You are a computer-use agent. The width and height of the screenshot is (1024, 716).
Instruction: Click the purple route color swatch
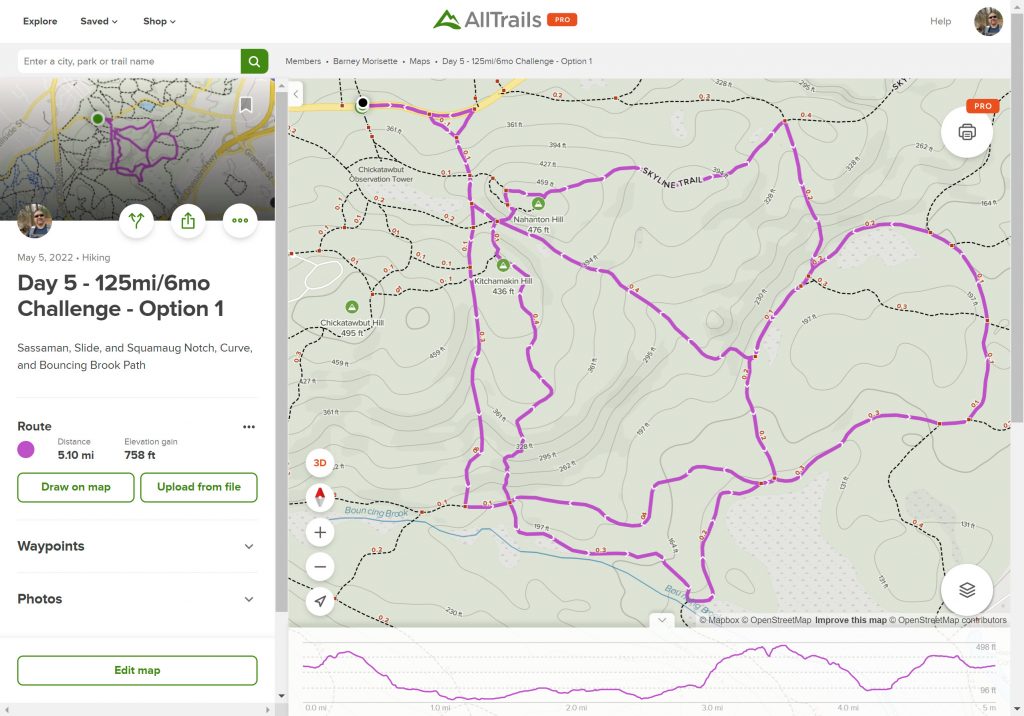(x=27, y=449)
